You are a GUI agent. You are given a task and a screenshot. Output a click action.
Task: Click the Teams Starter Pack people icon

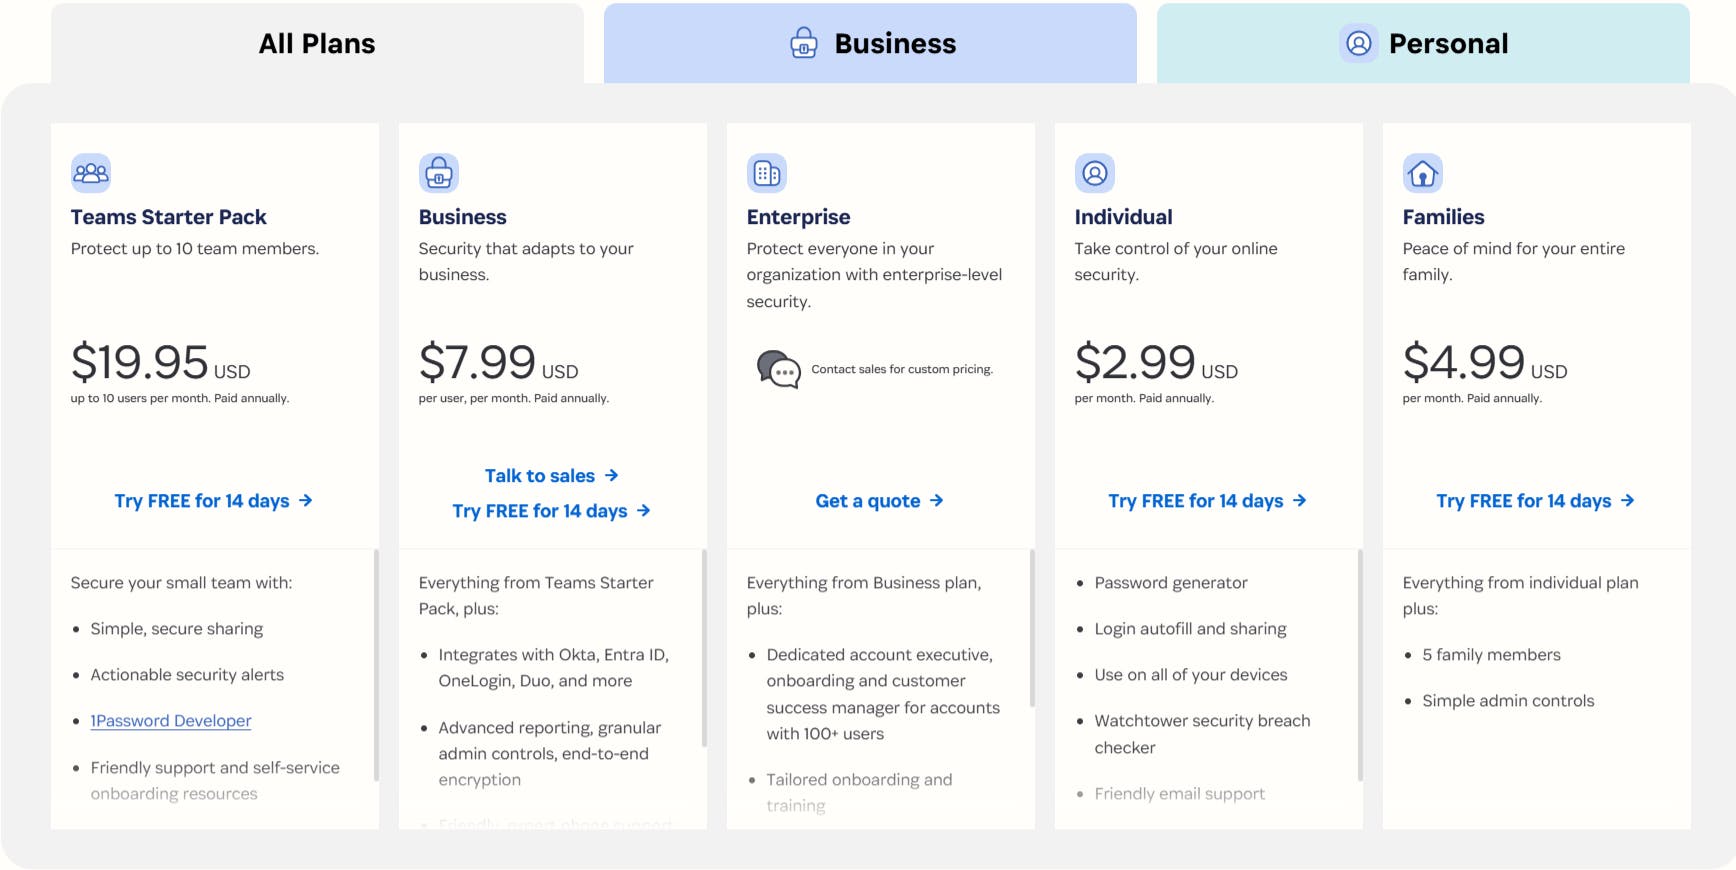tap(91, 173)
